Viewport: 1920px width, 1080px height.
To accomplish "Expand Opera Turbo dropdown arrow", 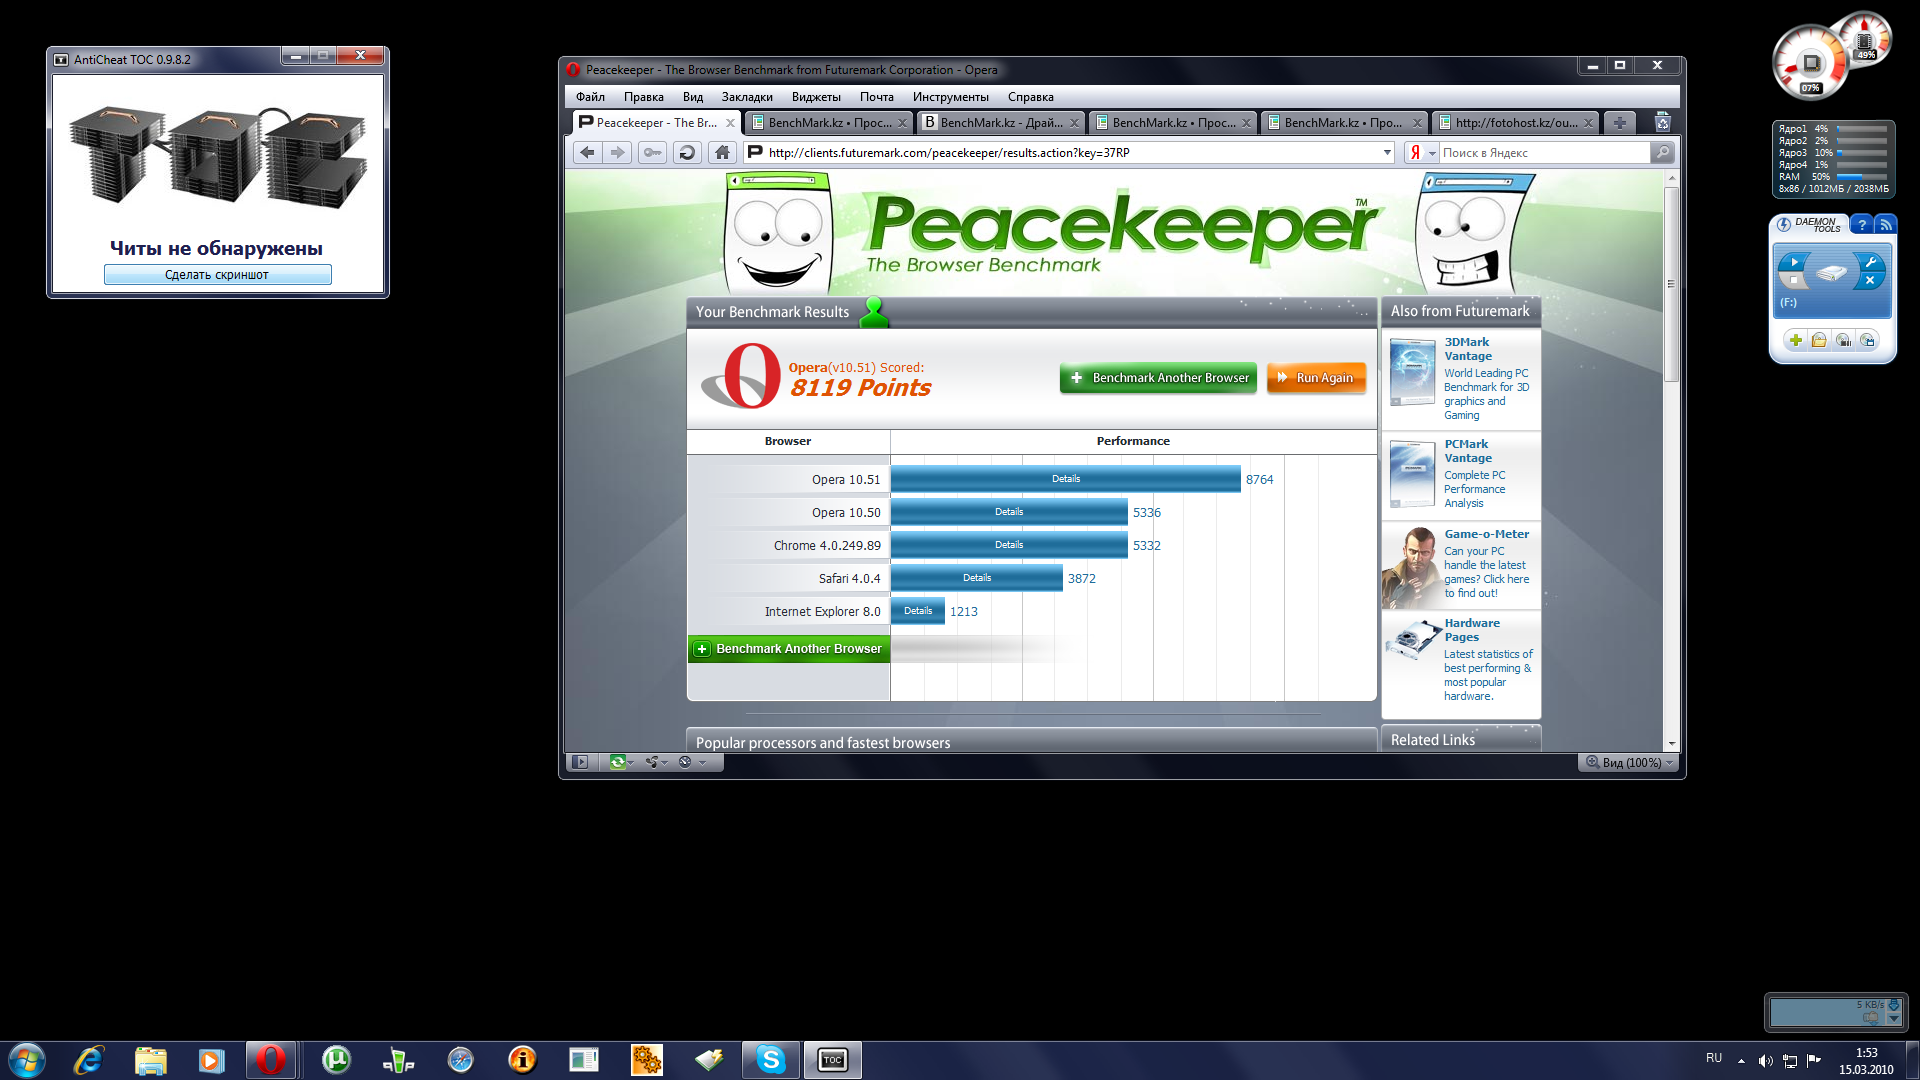I will click(702, 763).
